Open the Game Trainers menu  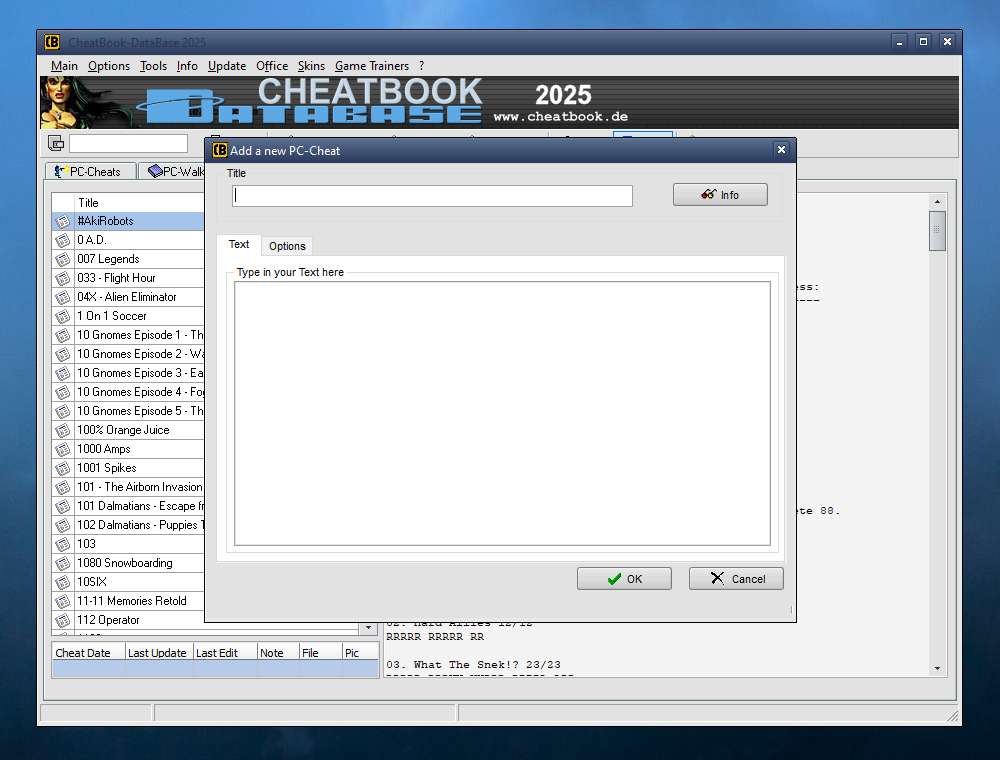[x=372, y=66]
